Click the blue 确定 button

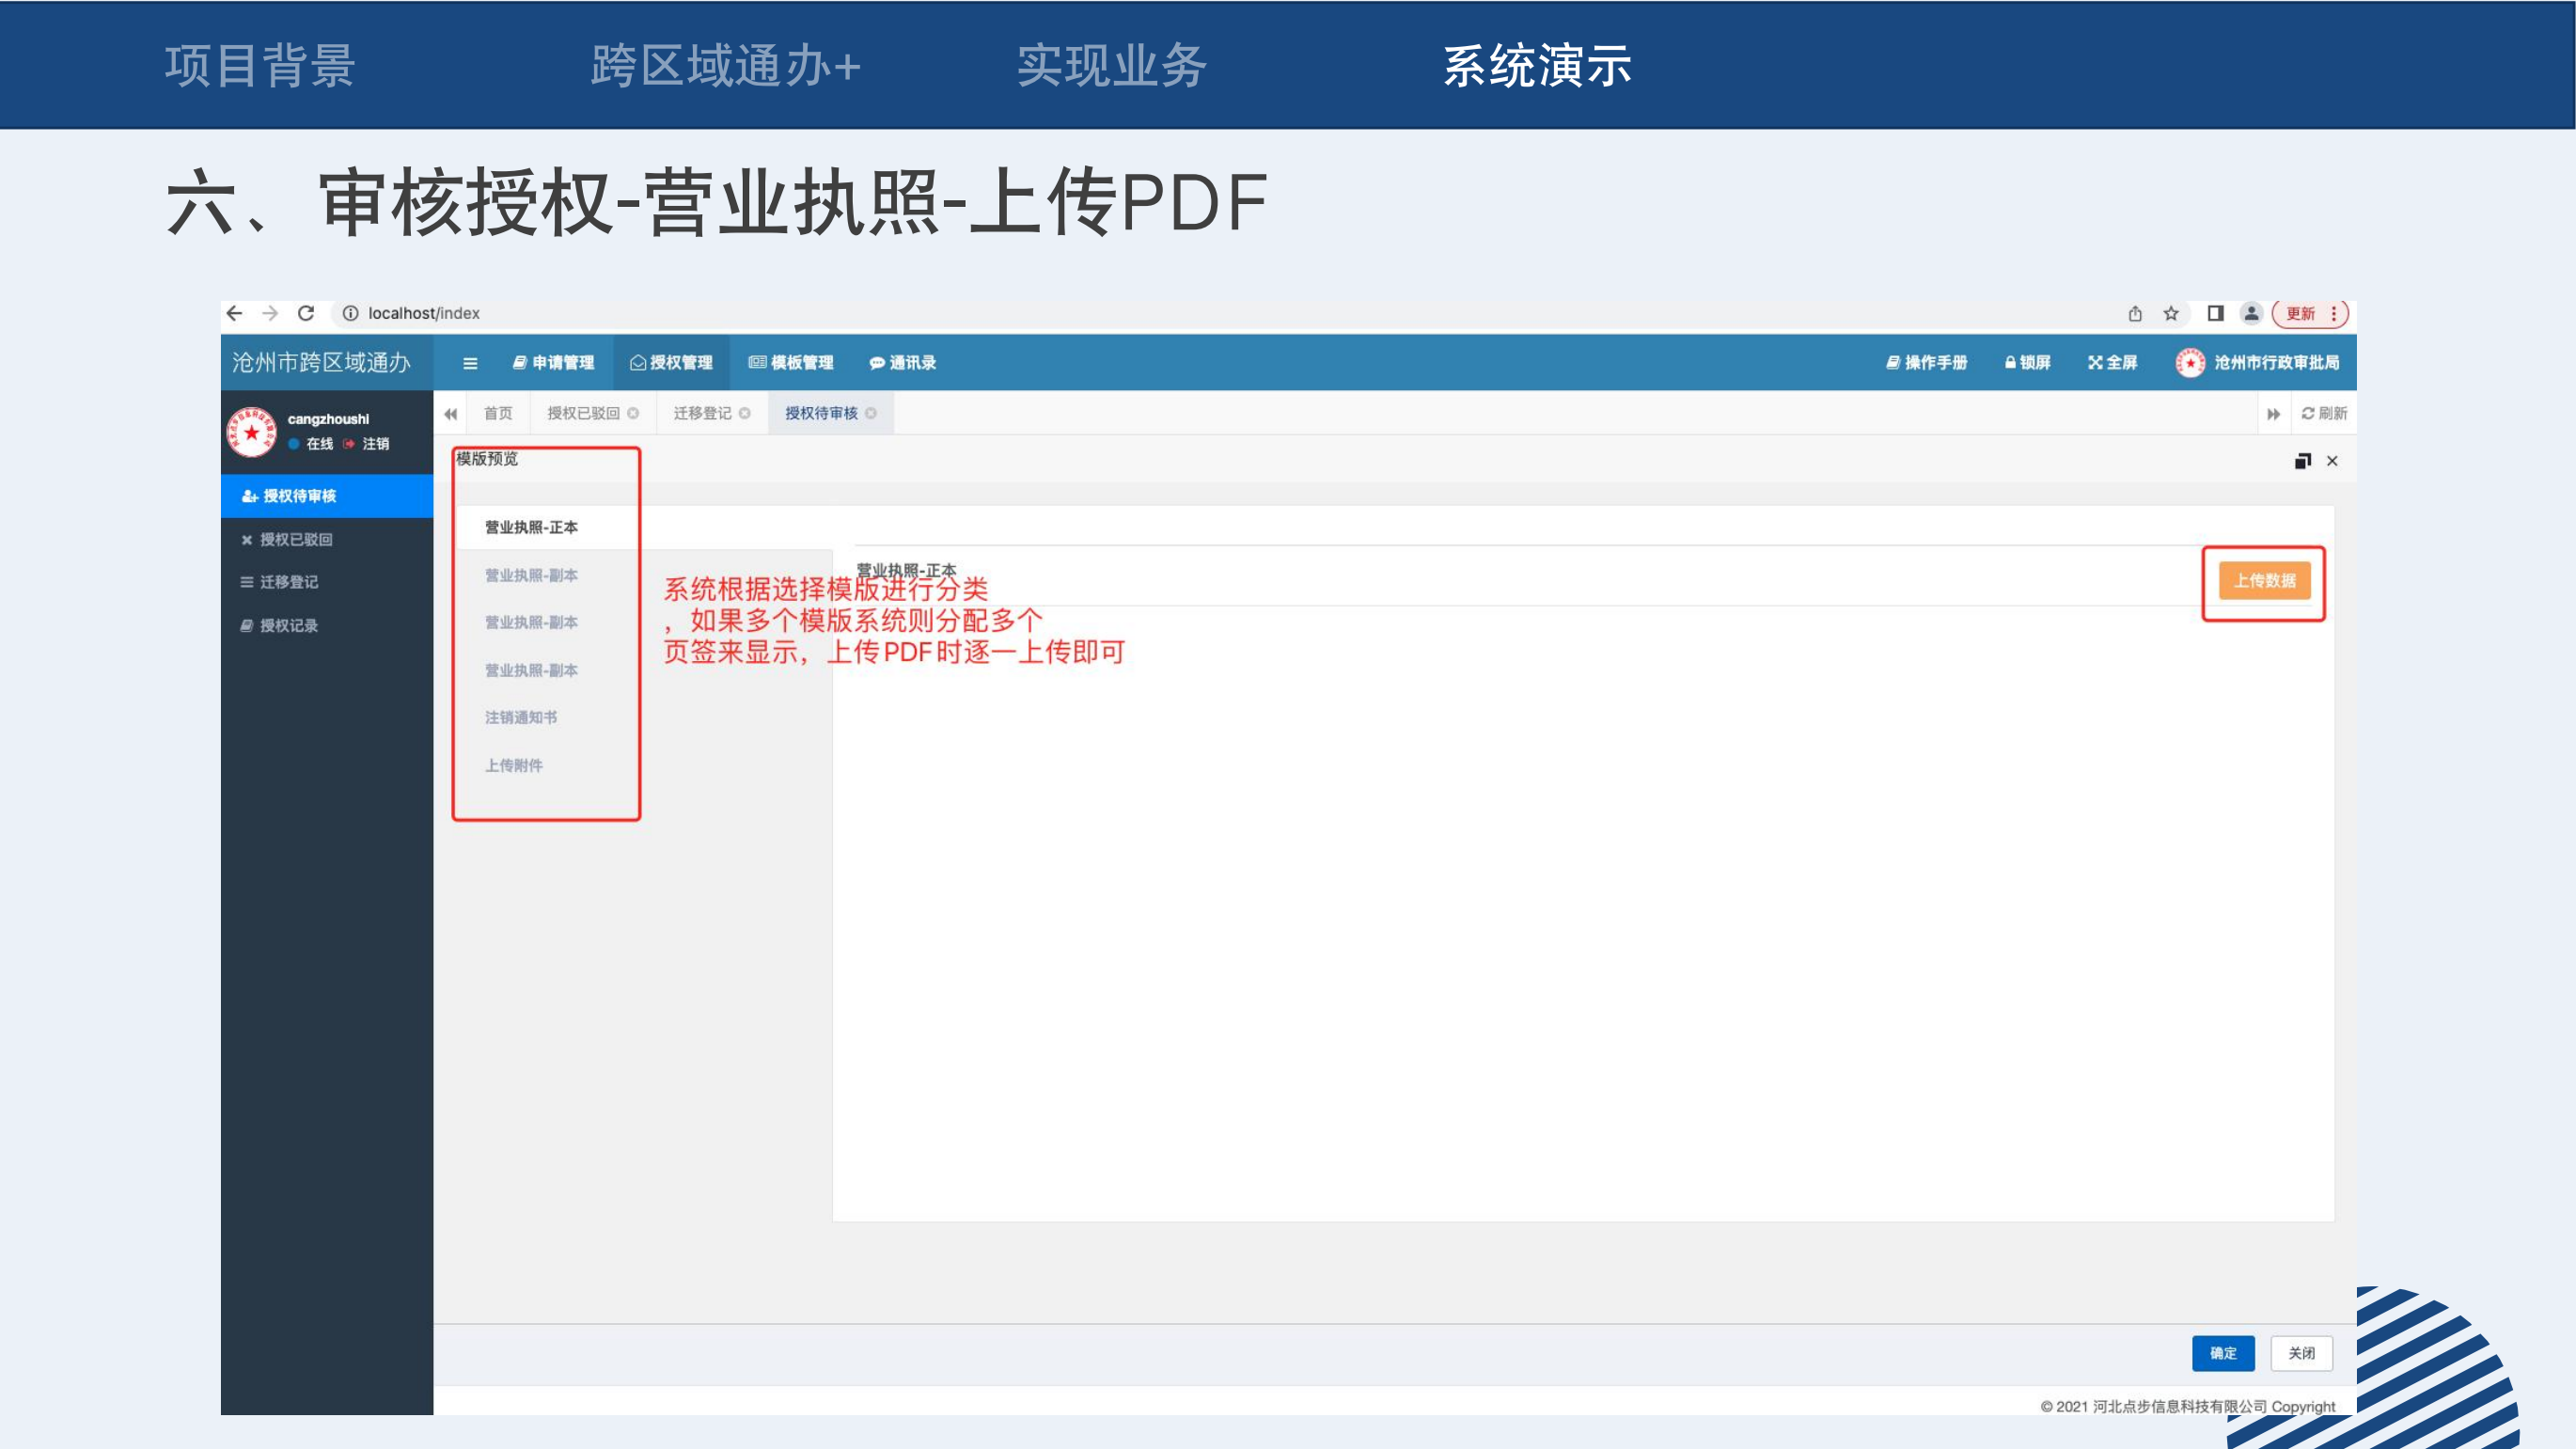point(2223,1353)
